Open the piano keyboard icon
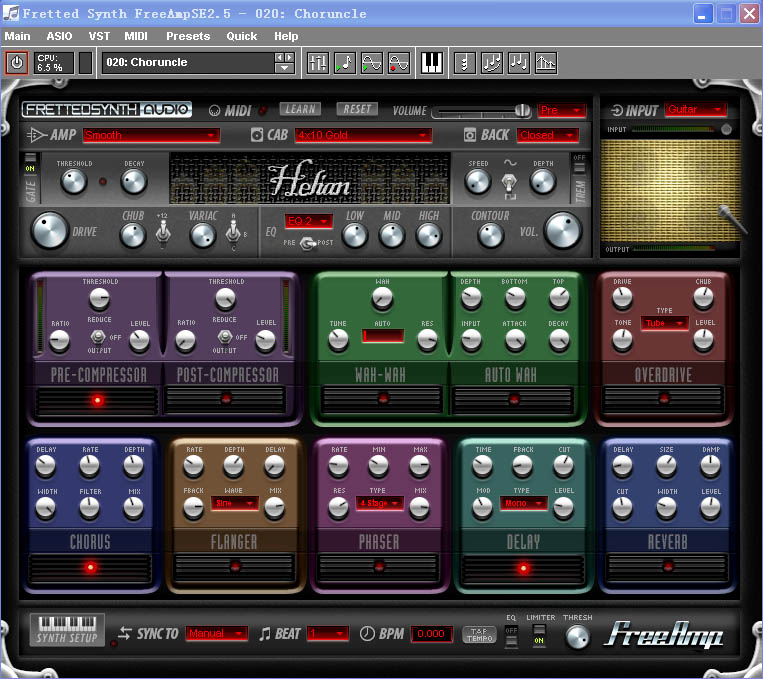Viewport: 763px width, 679px height. [x=431, y=63]
